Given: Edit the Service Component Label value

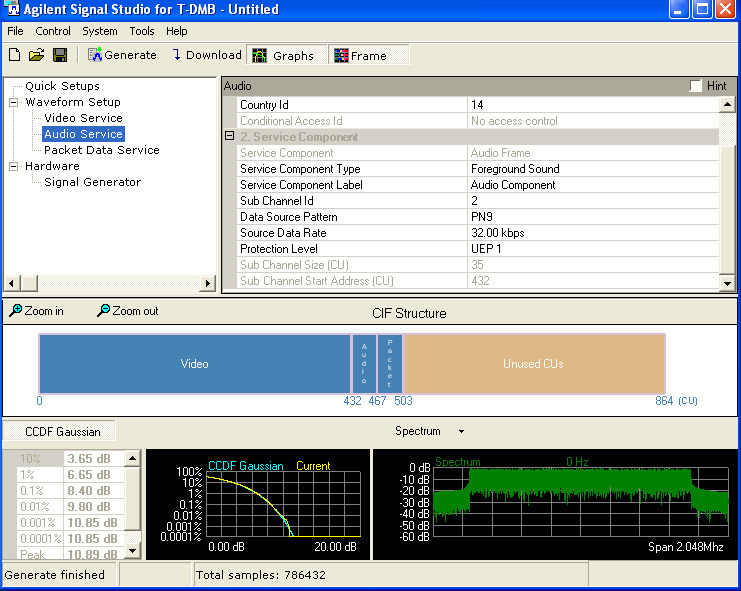Looking at the screenshot, I should pos(593,185).
